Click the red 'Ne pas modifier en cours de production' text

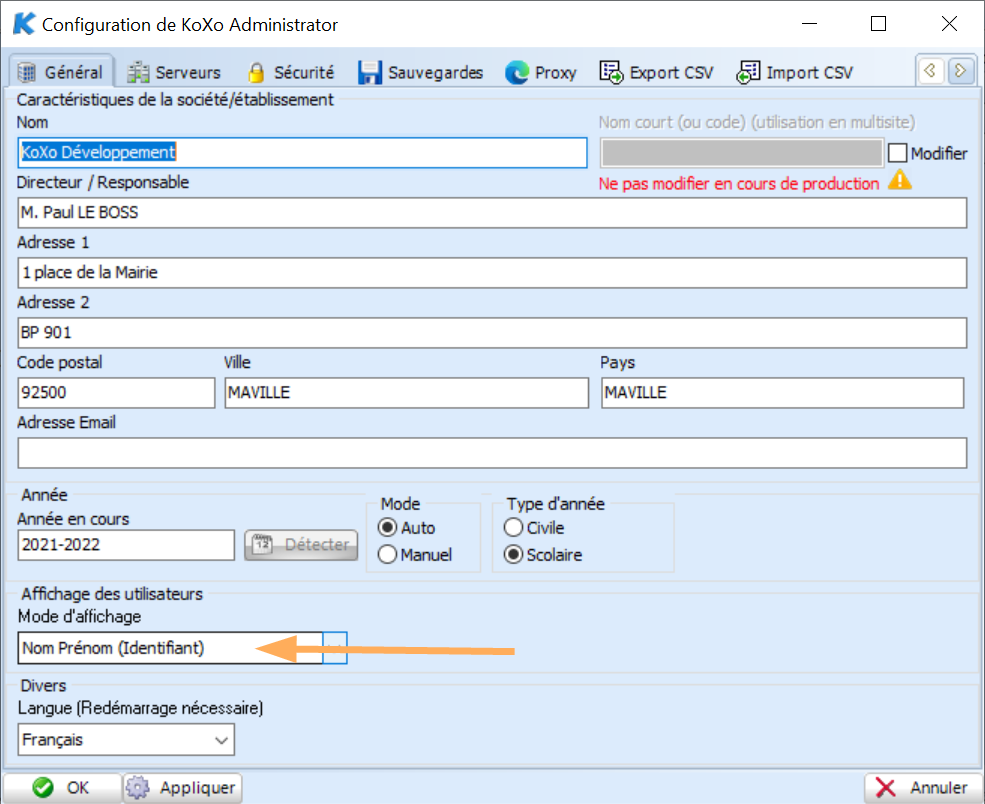(739, 184)
